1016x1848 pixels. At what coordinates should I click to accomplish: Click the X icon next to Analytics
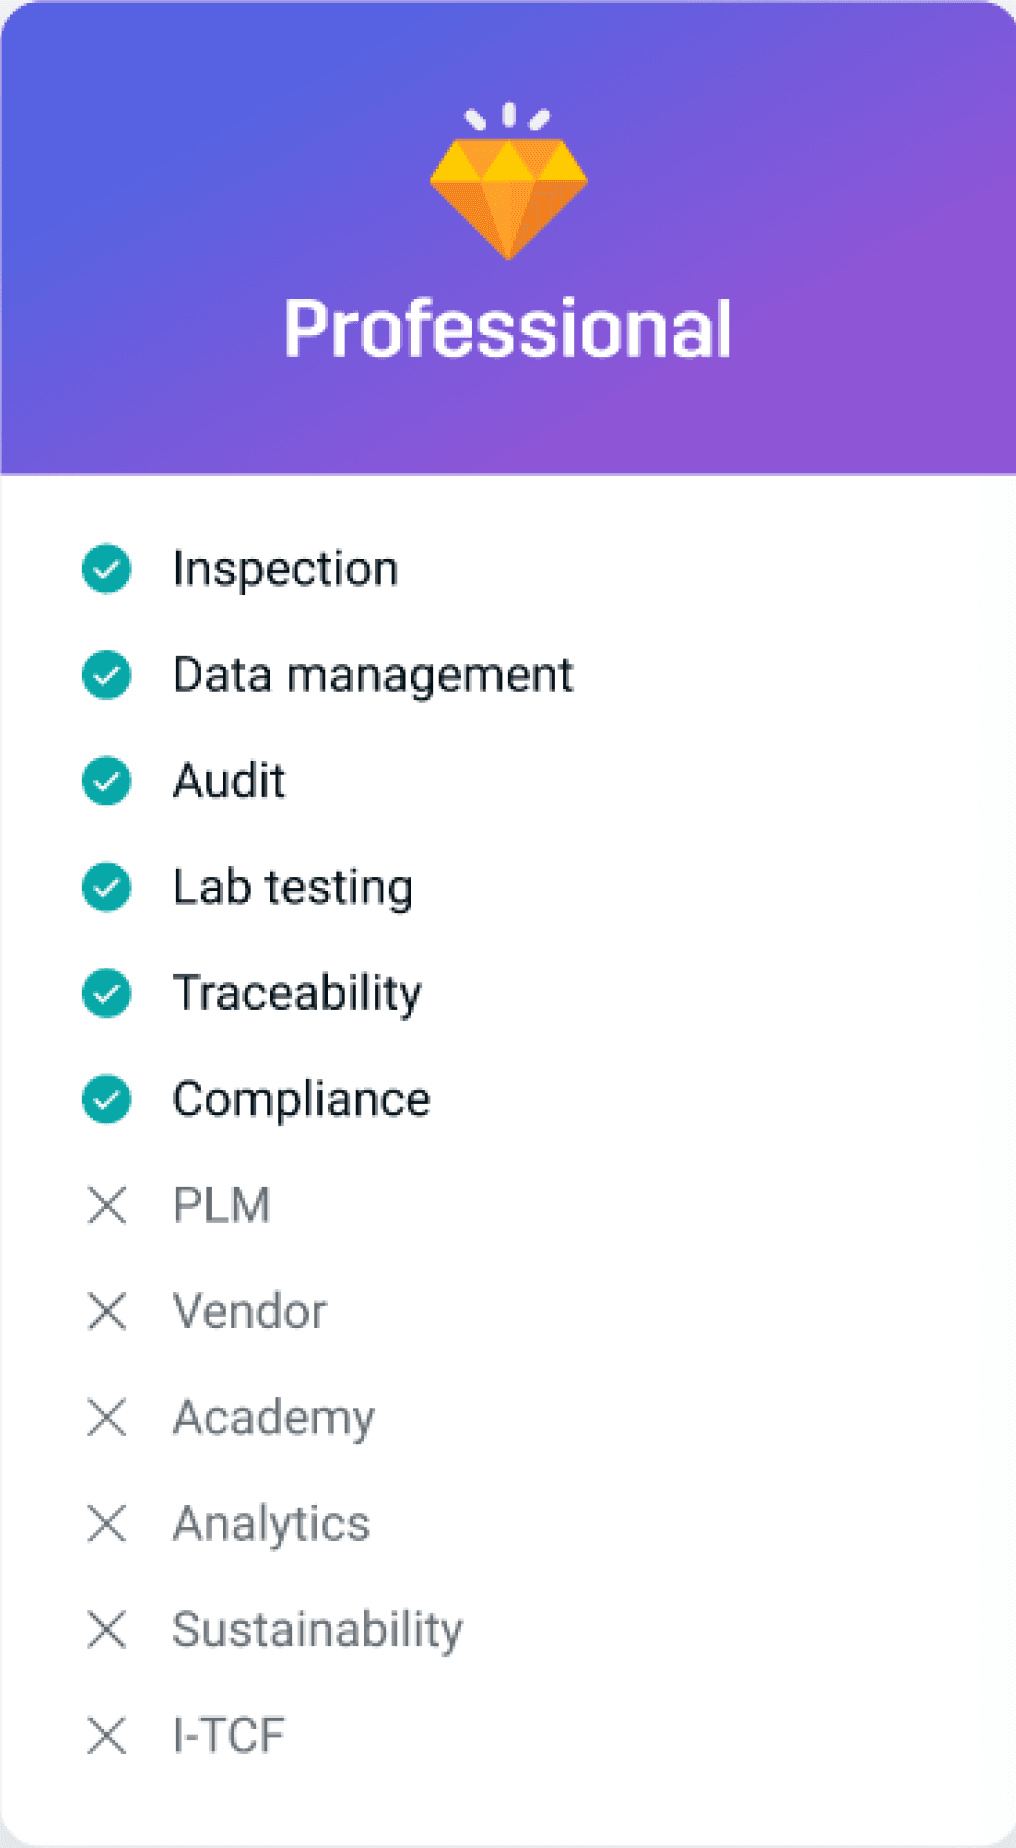[106, 1523]
